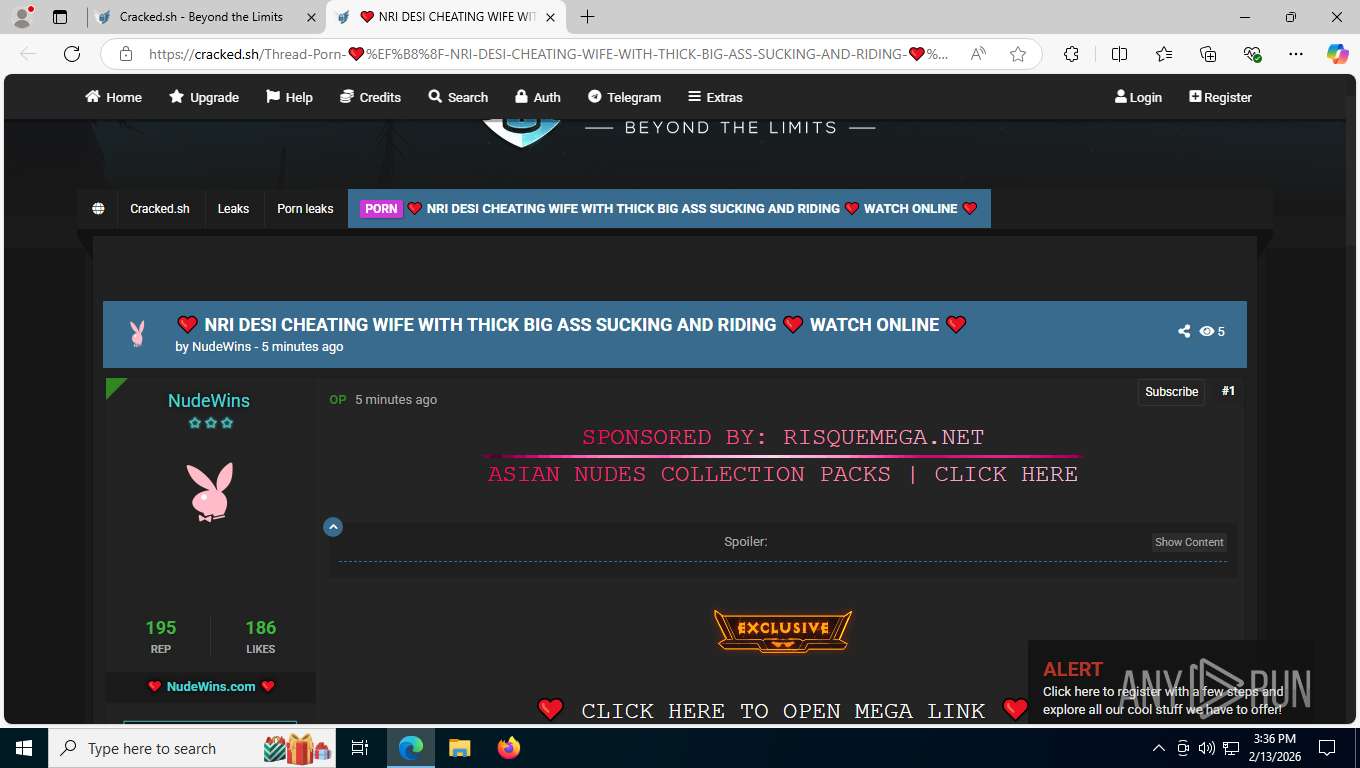This screenshot has height=768, width=1360.
Task: Close the Cracked.sh Beyond the Limits tab
Action: click(311, 17)
